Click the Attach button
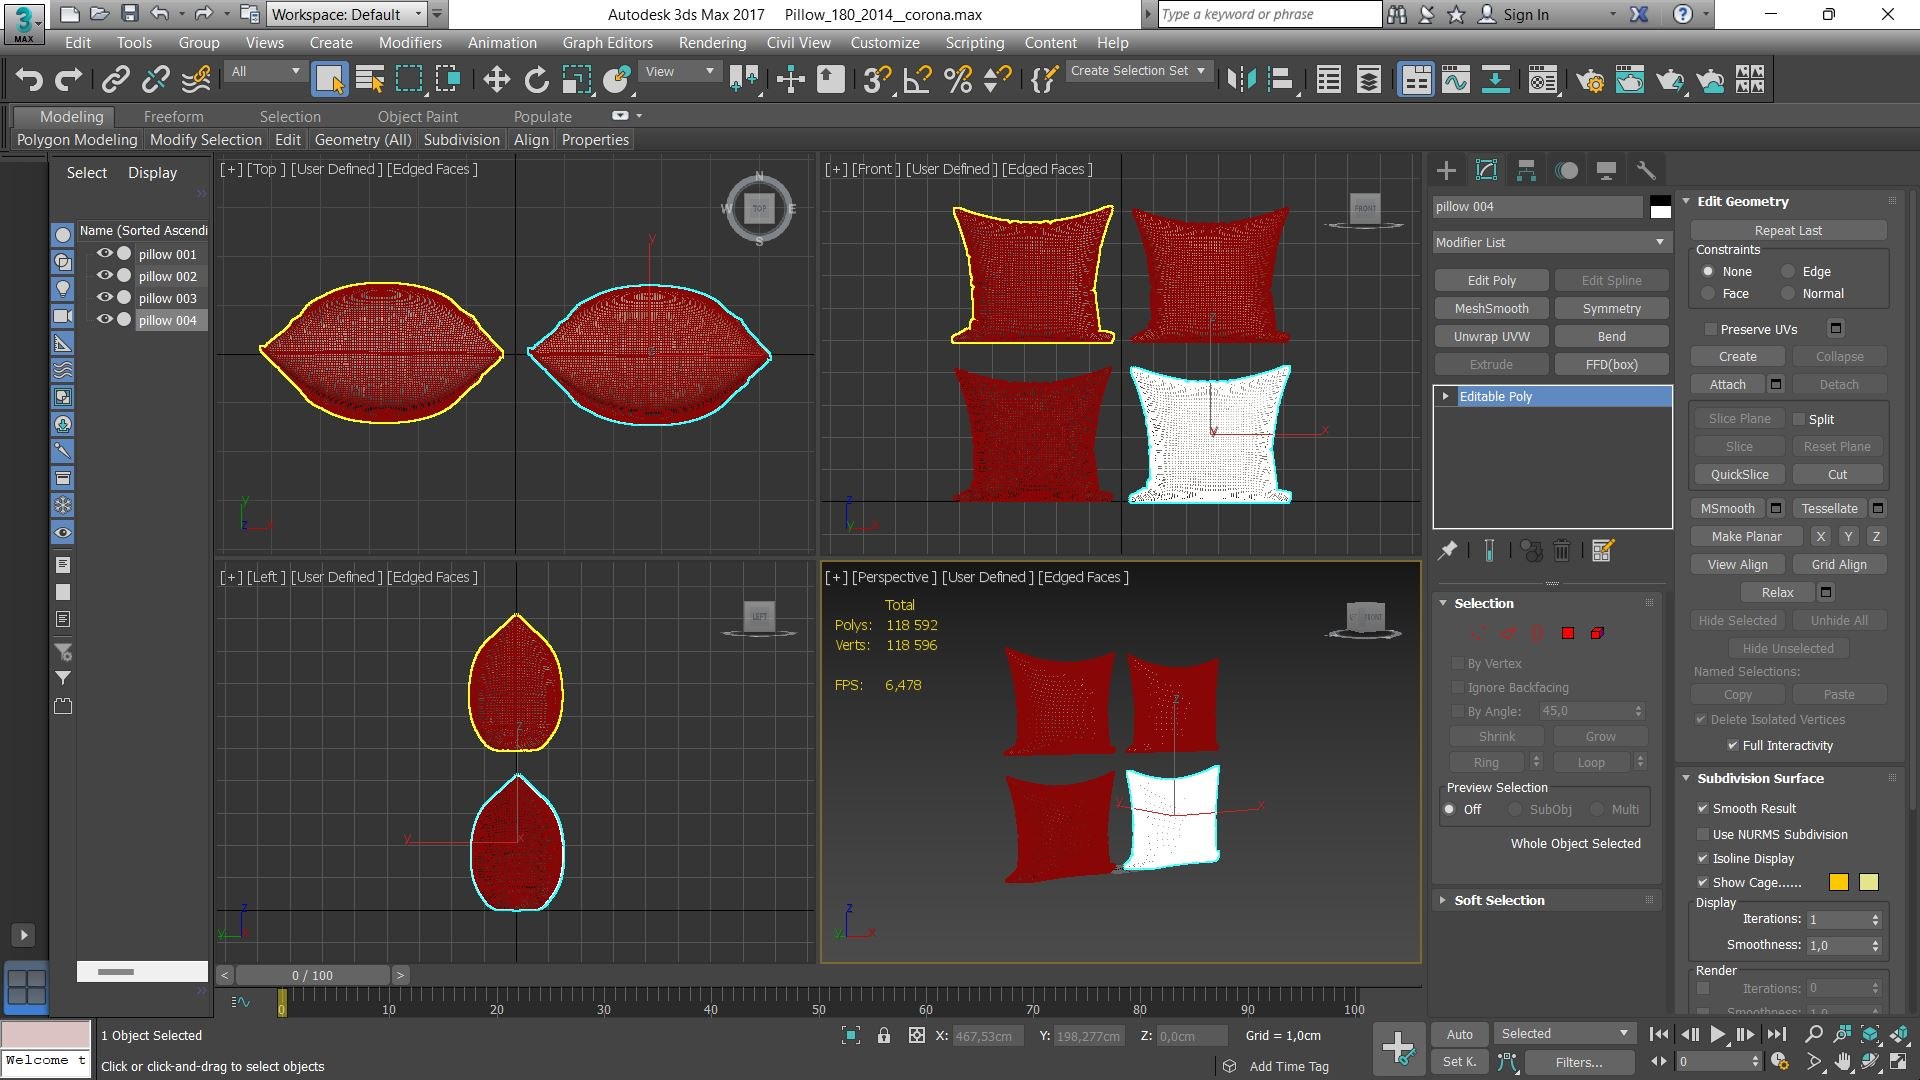 [1727, 384]
